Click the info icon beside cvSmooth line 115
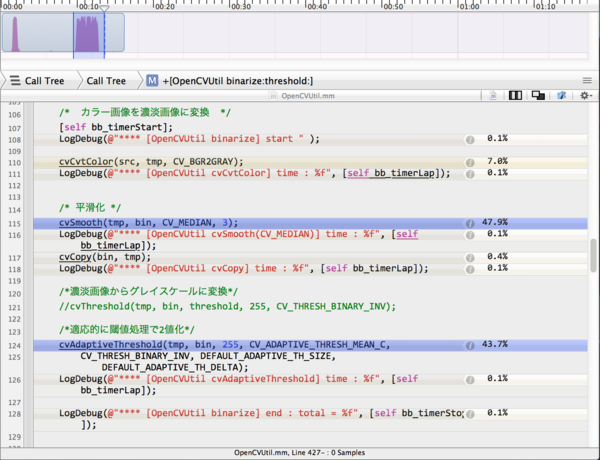The width and height of the screenshot is (600, 460). [x=470, y=223]
